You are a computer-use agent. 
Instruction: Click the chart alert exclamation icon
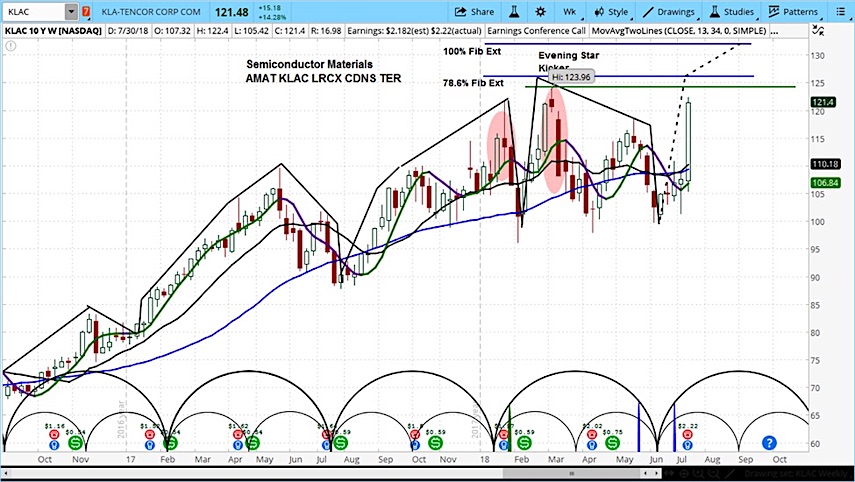click(x=10, y=46)
